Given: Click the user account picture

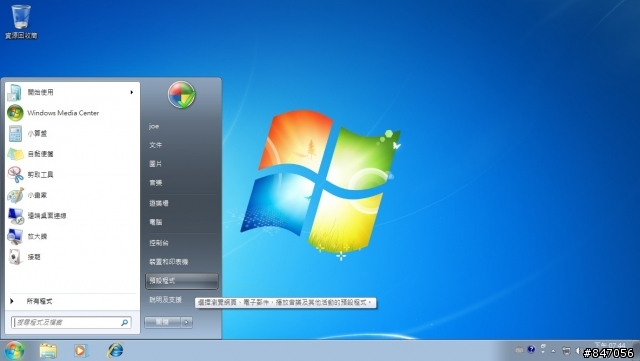Looking at the screenshot, I should (182, 95).
